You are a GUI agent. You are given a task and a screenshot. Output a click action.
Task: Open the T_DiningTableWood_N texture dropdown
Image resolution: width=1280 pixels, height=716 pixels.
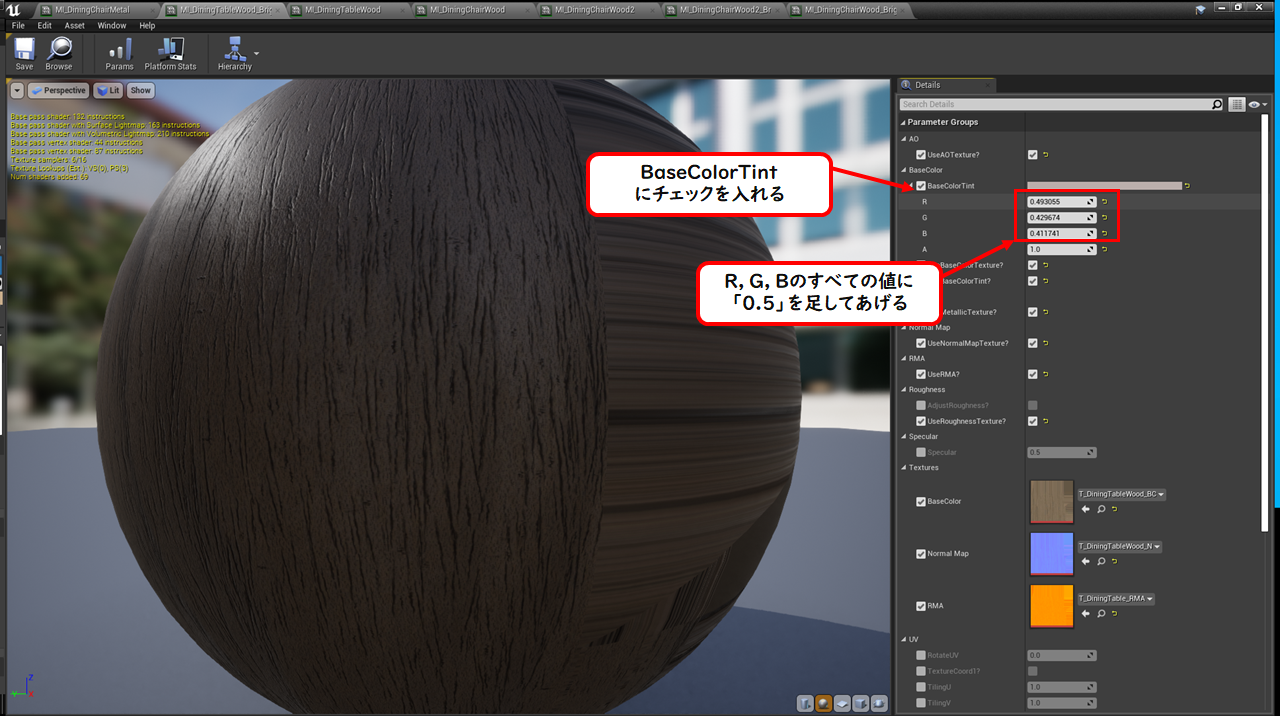point(1119,546)
